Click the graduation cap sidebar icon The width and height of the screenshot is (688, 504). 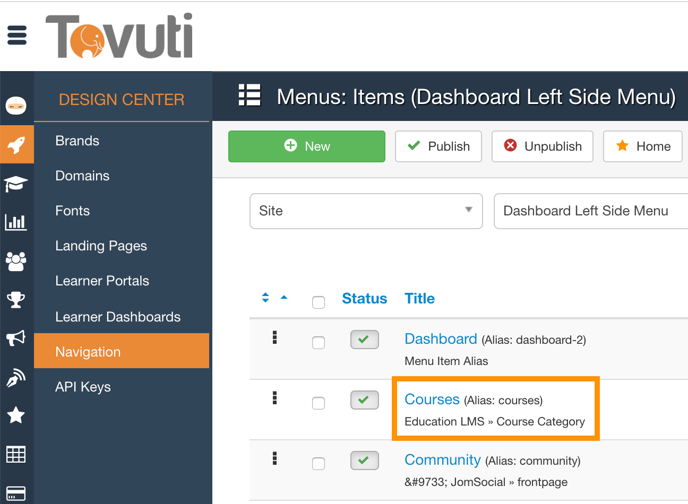[x=16, y=184]
